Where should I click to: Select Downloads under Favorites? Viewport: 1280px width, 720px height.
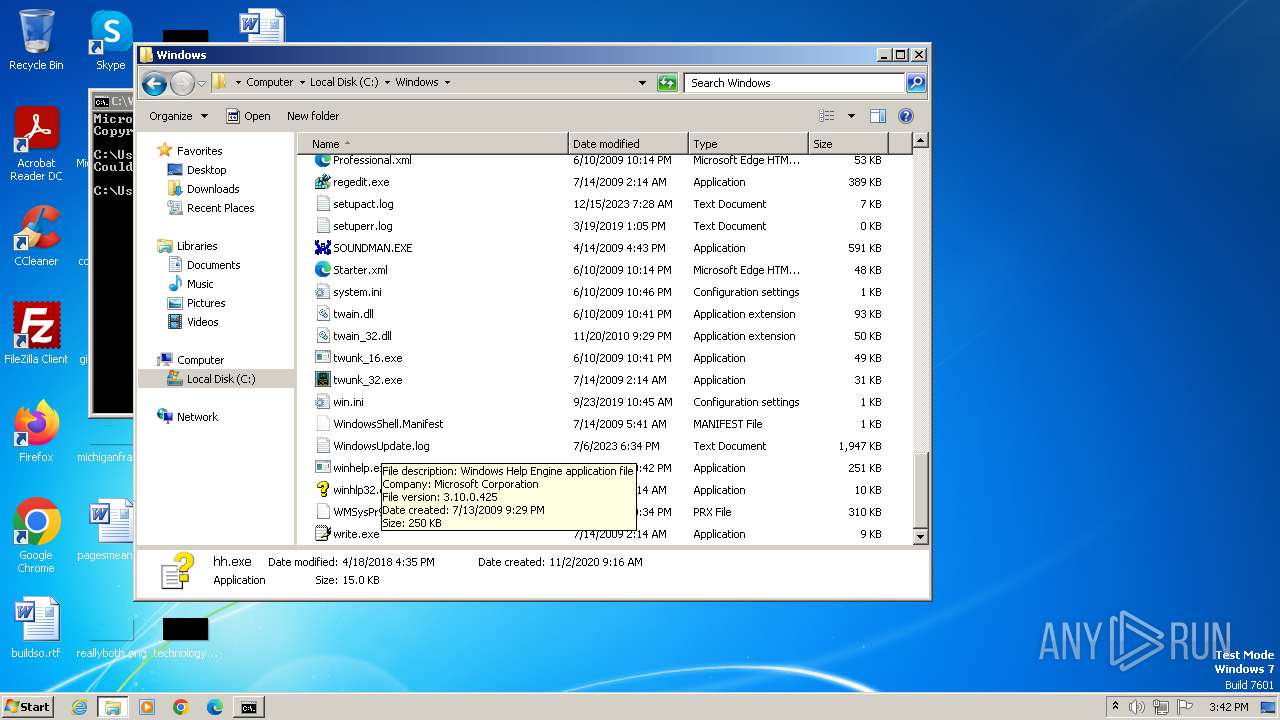point(213,189)
